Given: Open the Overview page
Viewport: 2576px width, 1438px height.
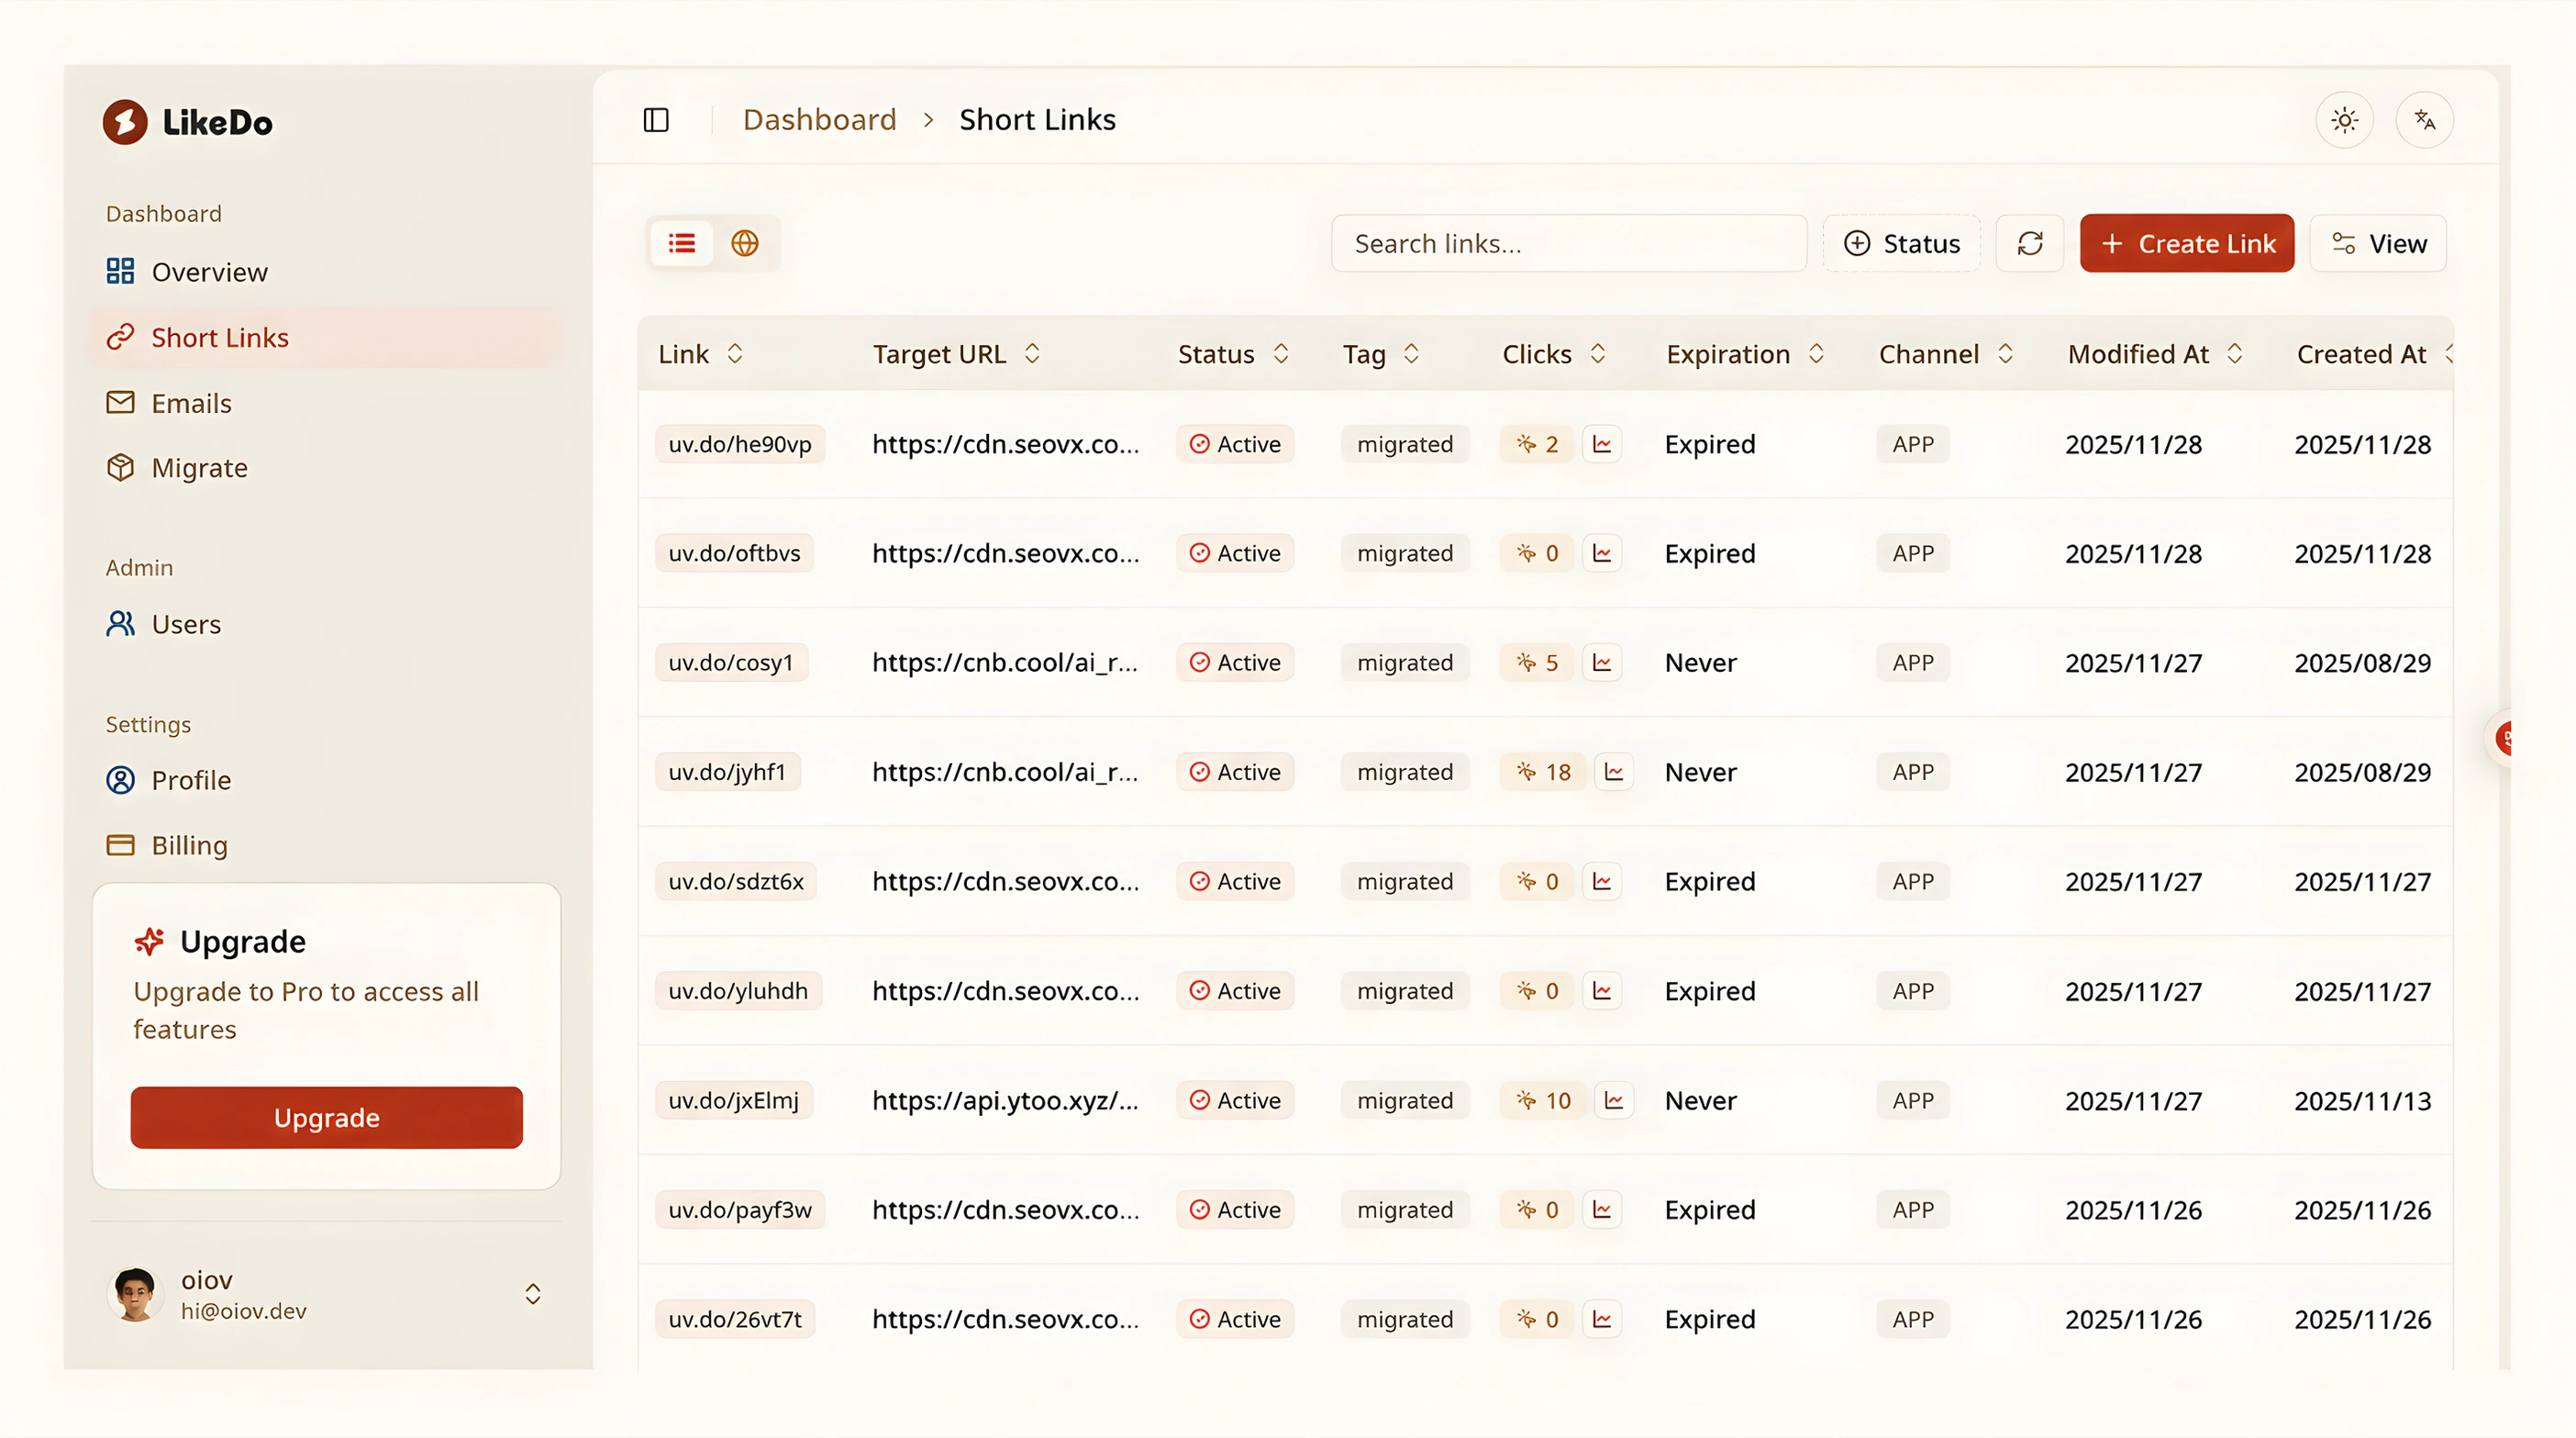Looking at the screenshot, I should coord(326,272).
